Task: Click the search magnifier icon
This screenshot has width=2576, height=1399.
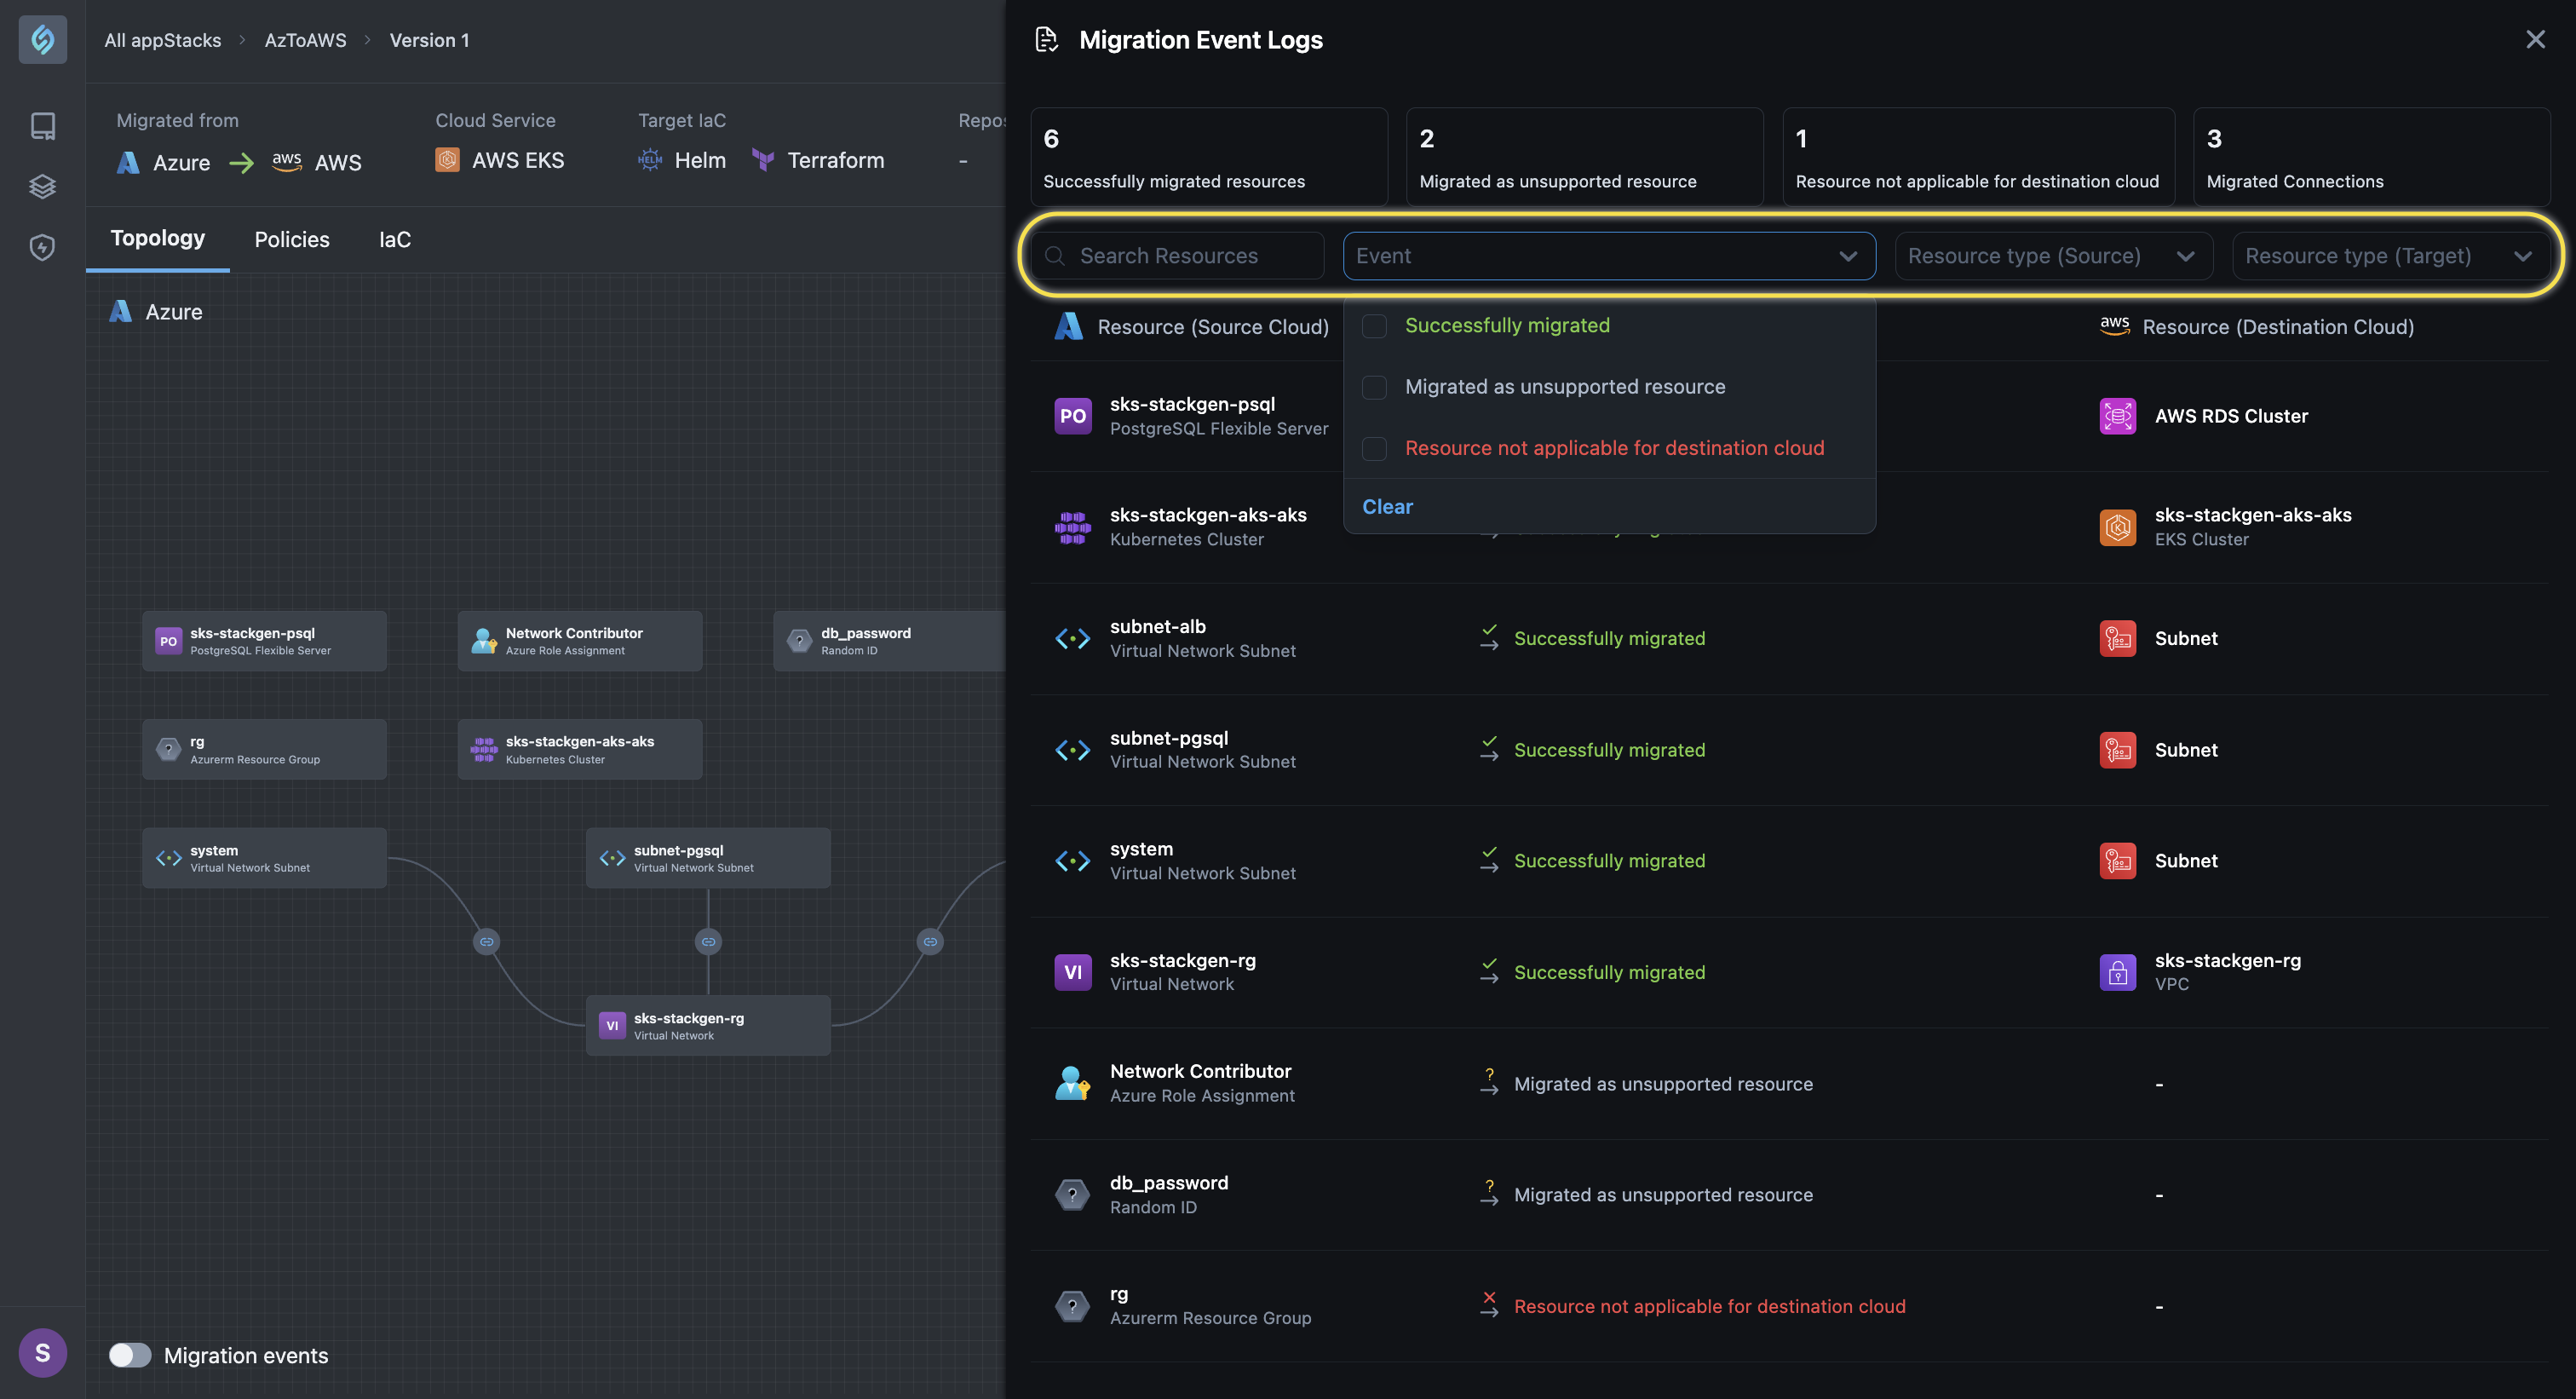Action: coord(1054,256)
